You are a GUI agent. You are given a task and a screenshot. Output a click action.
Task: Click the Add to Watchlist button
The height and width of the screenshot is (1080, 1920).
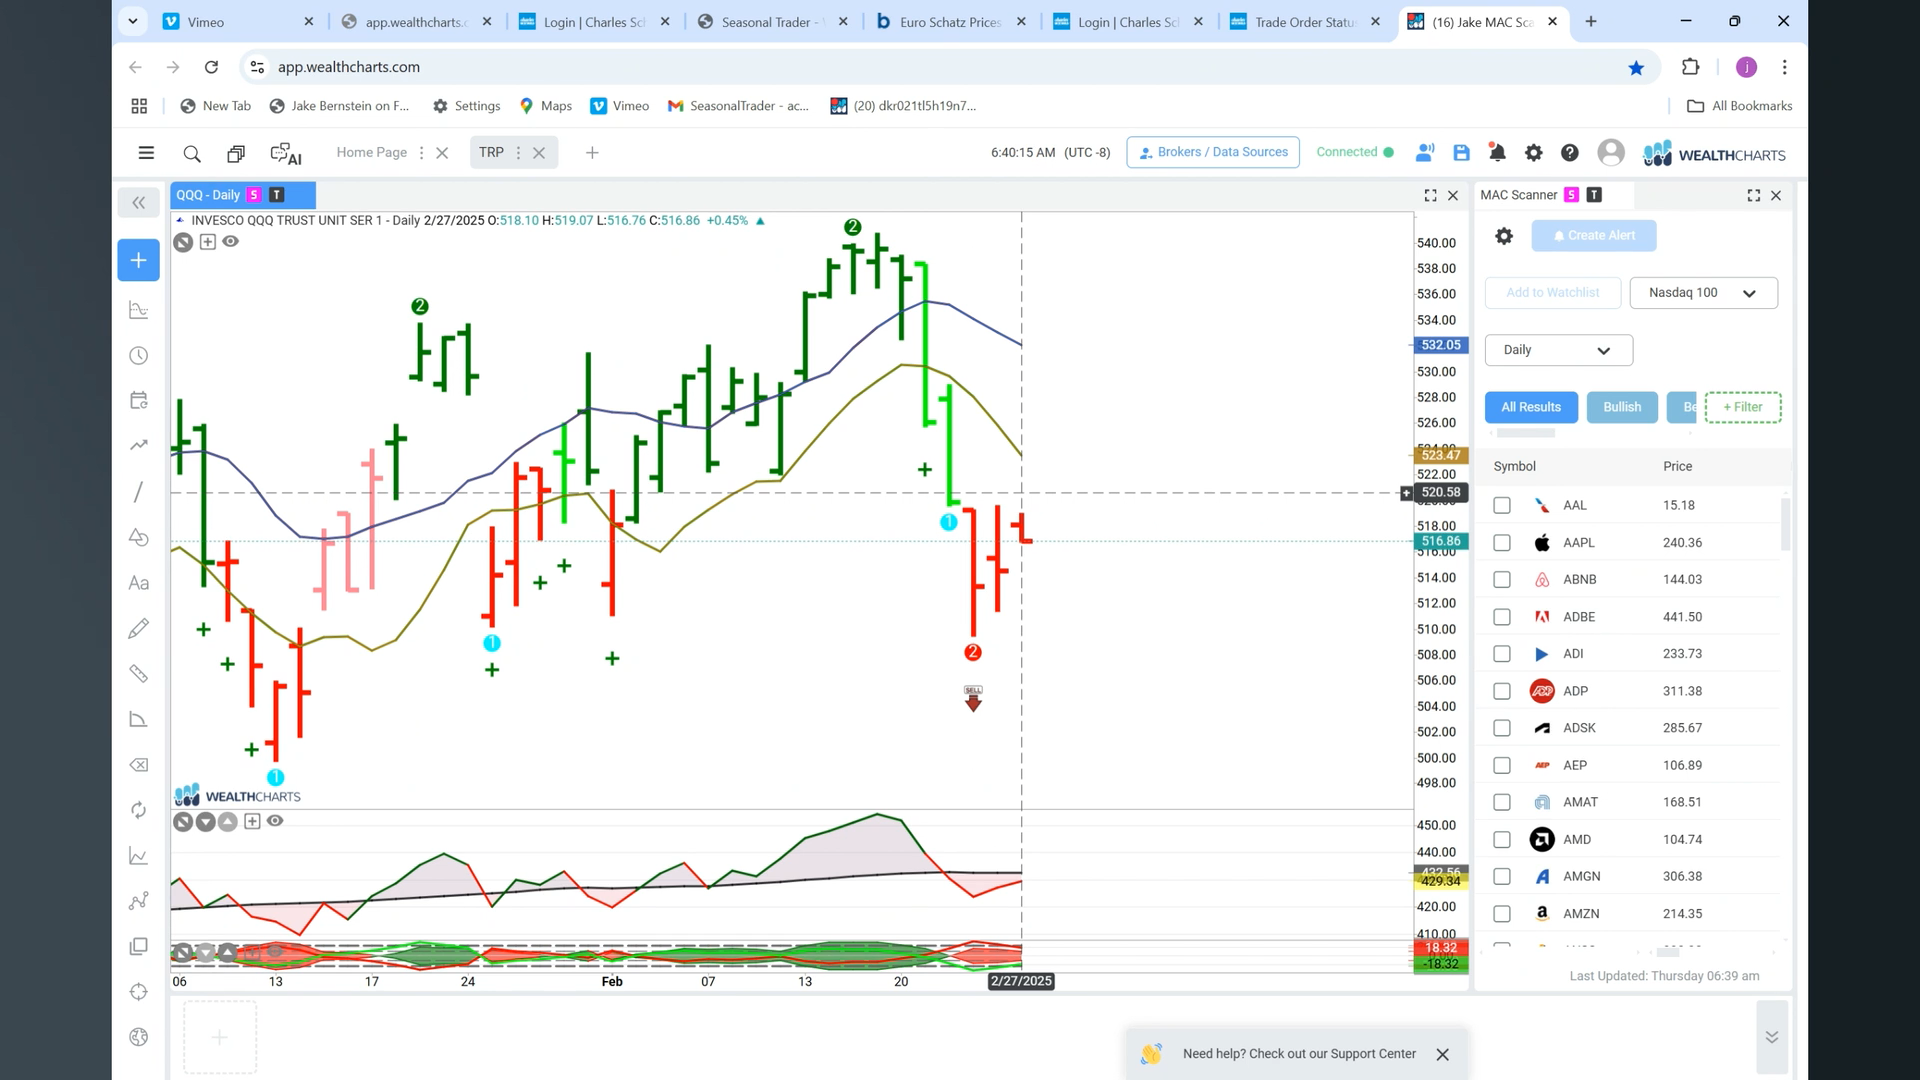[1552, 293]
